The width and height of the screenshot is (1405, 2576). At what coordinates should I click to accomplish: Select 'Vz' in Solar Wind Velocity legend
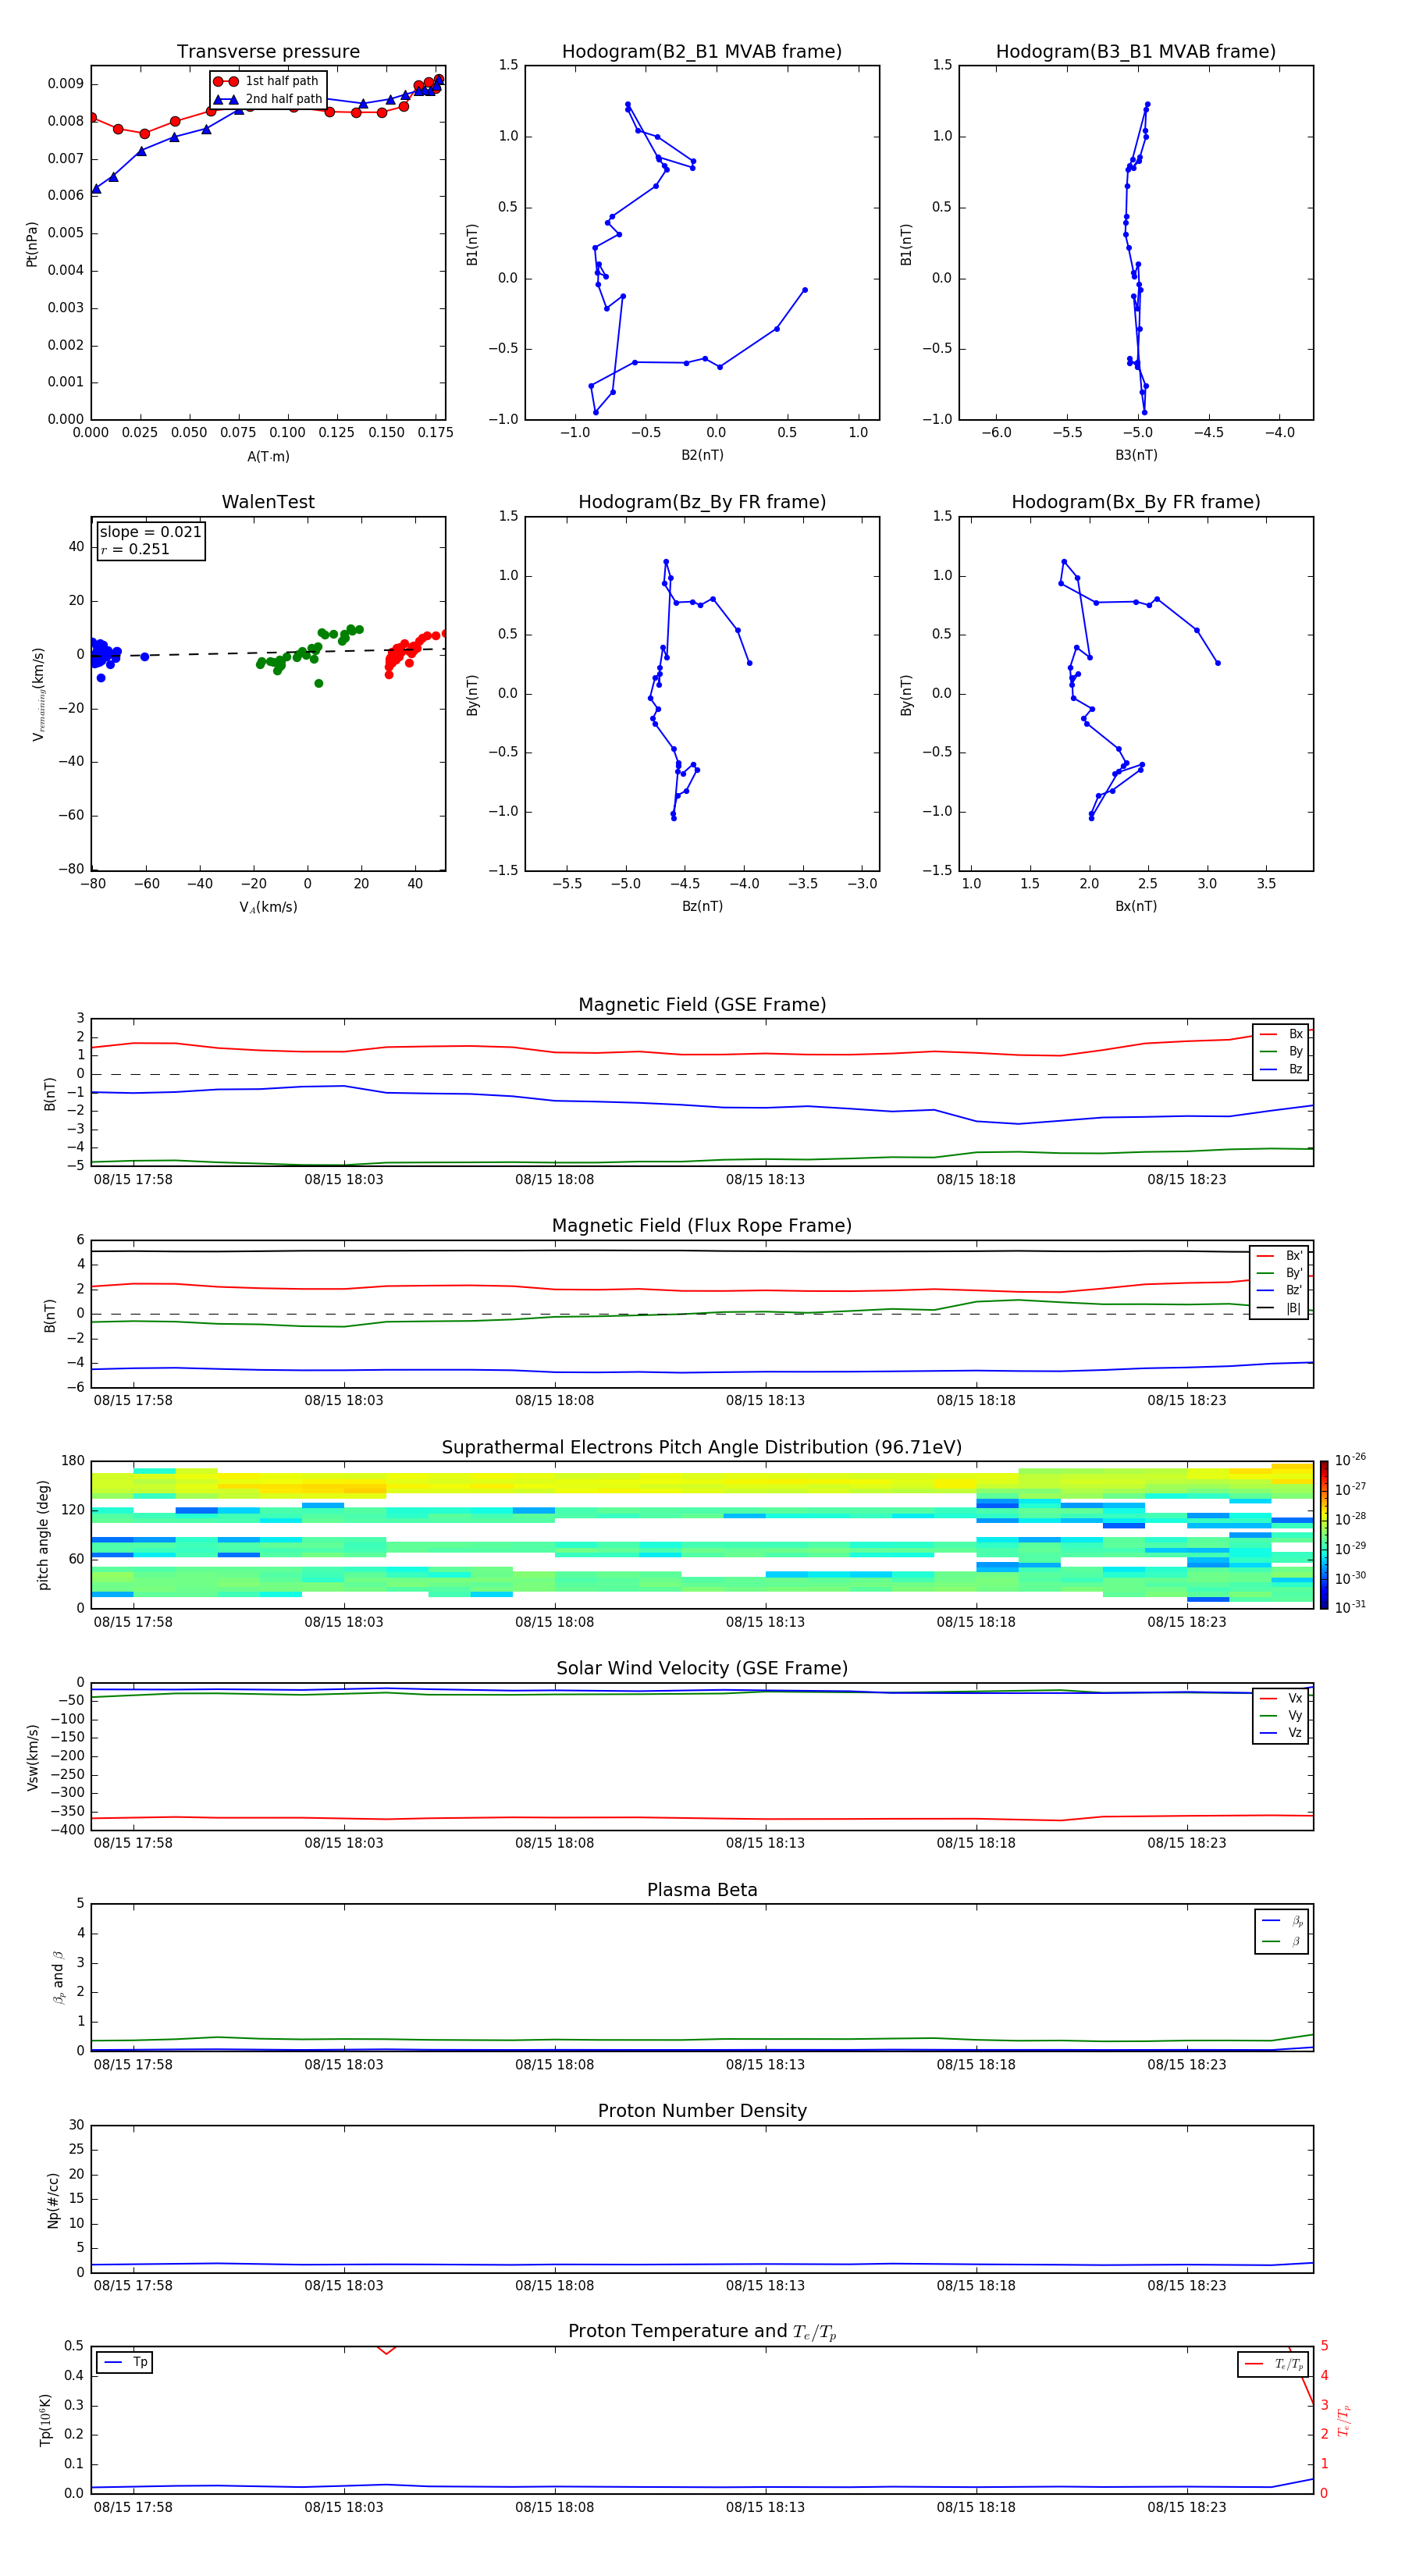(x=1281, y=1733)
